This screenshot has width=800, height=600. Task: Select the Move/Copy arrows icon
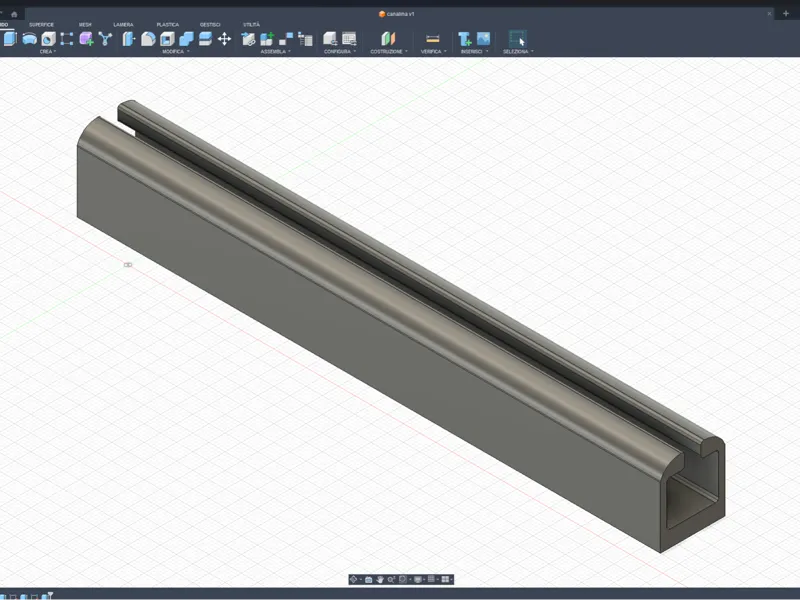[x=224, y=39]
